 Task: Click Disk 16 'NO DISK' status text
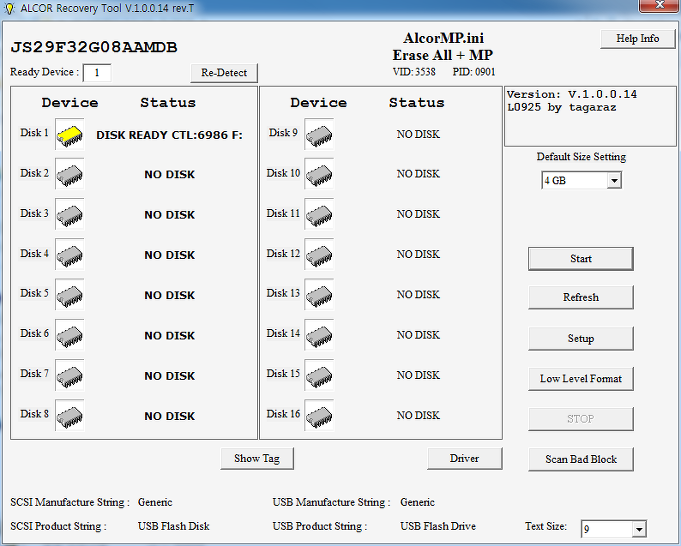click(x=418, y=416)
